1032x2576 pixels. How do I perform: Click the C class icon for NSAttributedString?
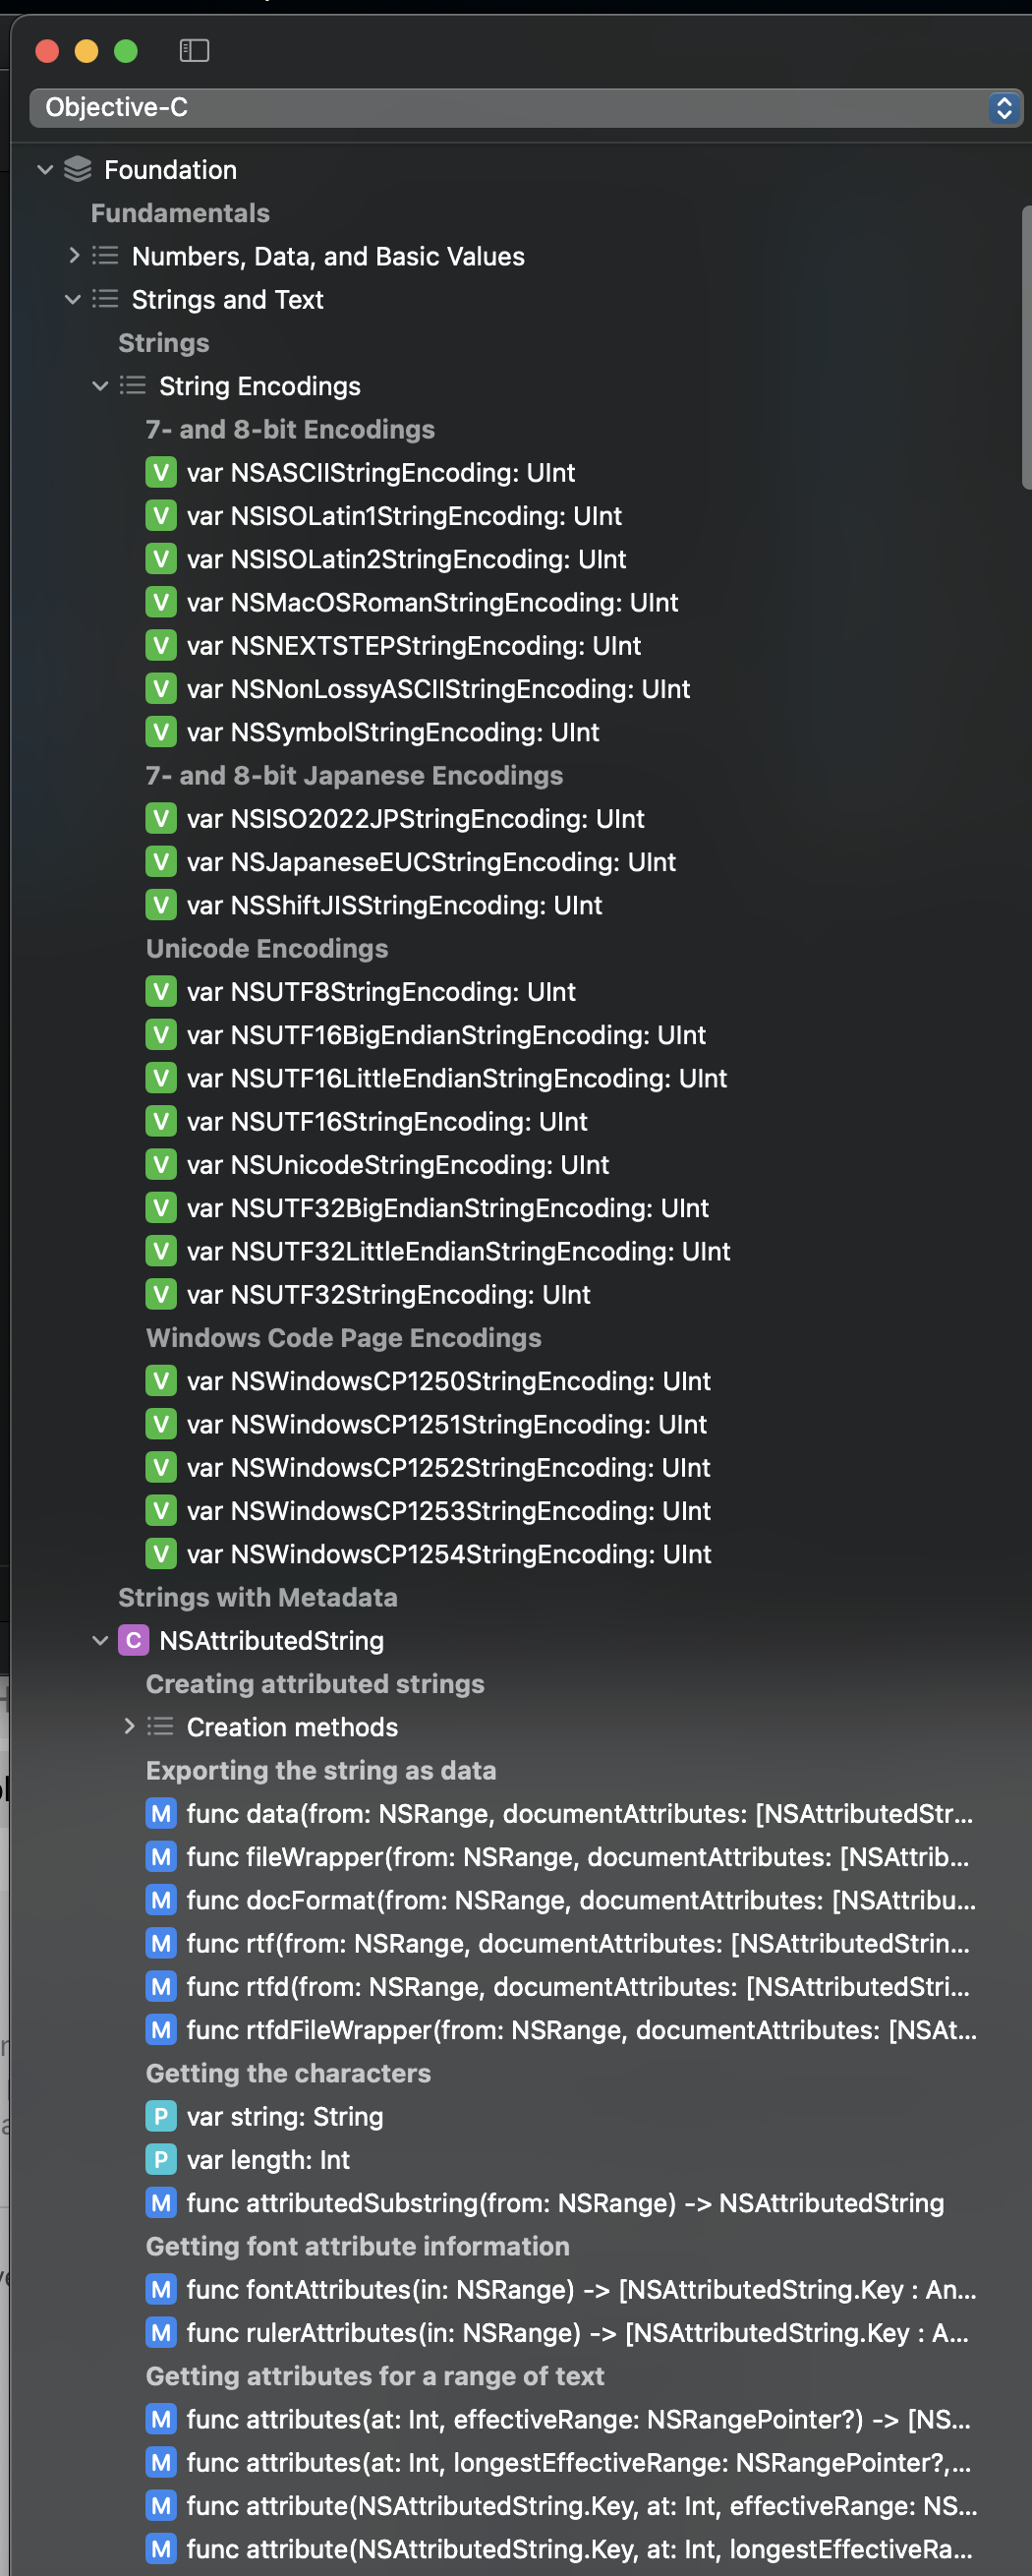click(x=133, y=1640)
